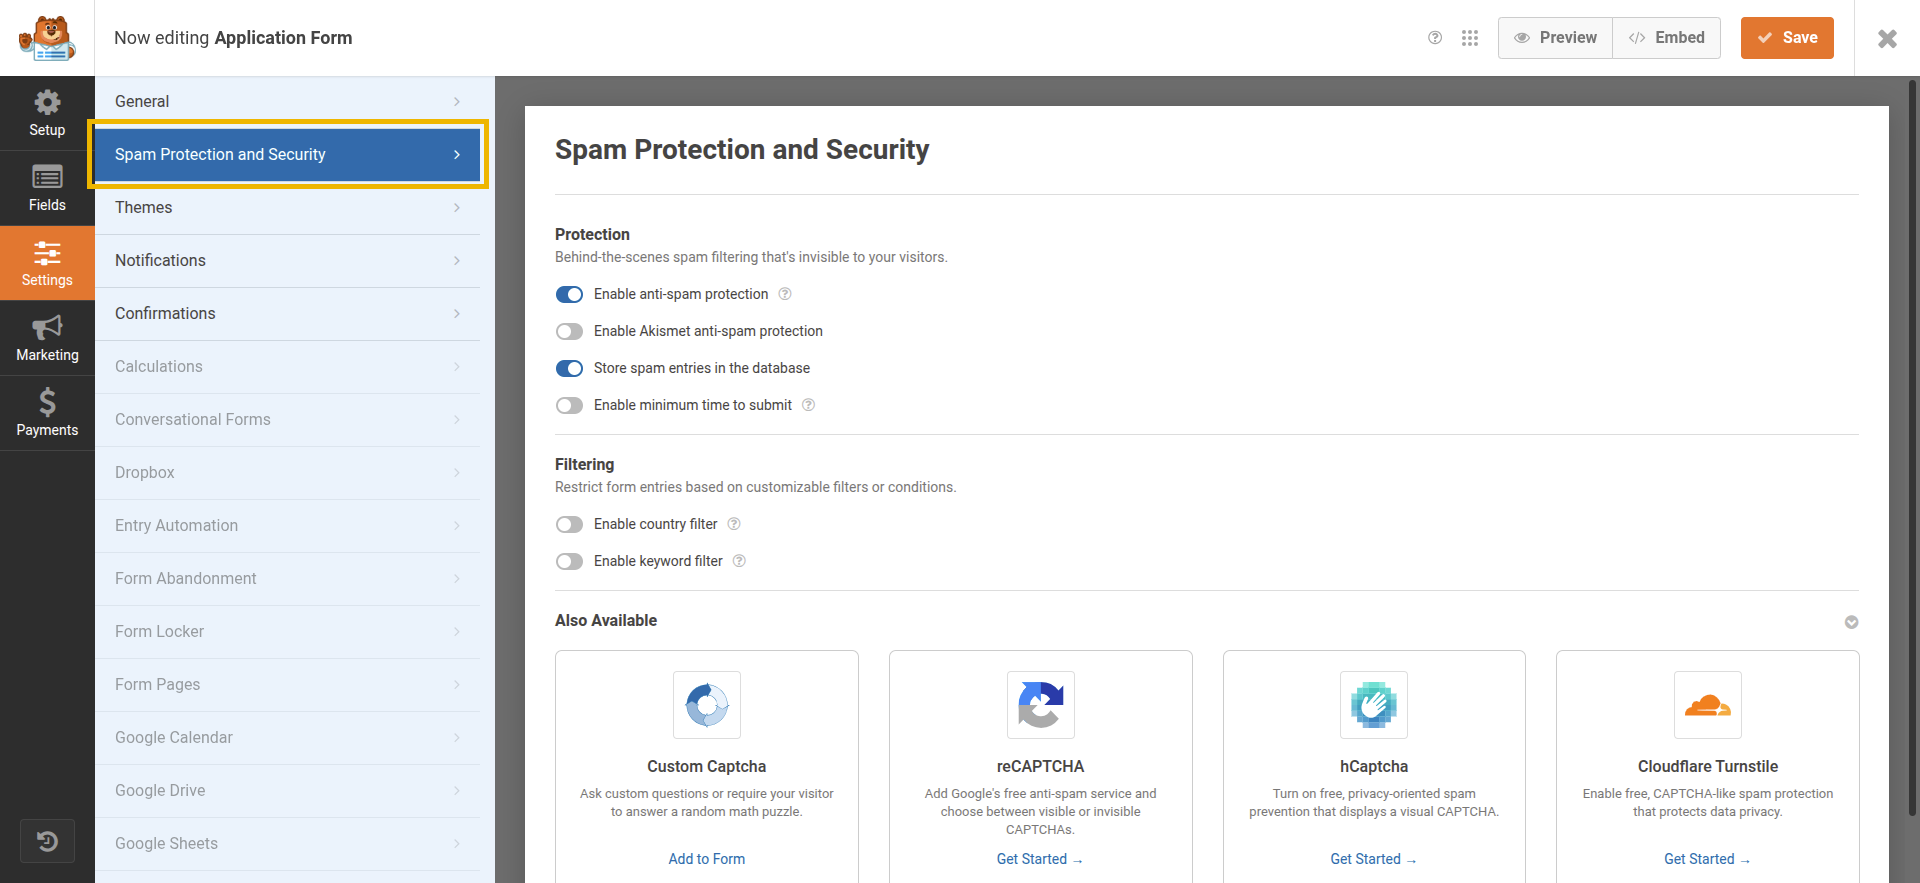Click the Embed button
The image size is (1920, 883).
click(x=1666, y=38)
